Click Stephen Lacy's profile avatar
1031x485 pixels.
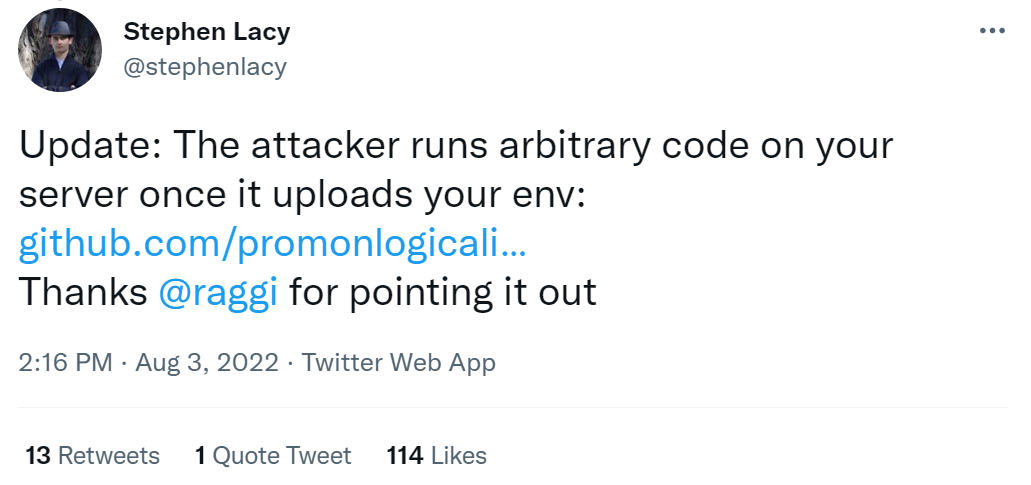60,51
